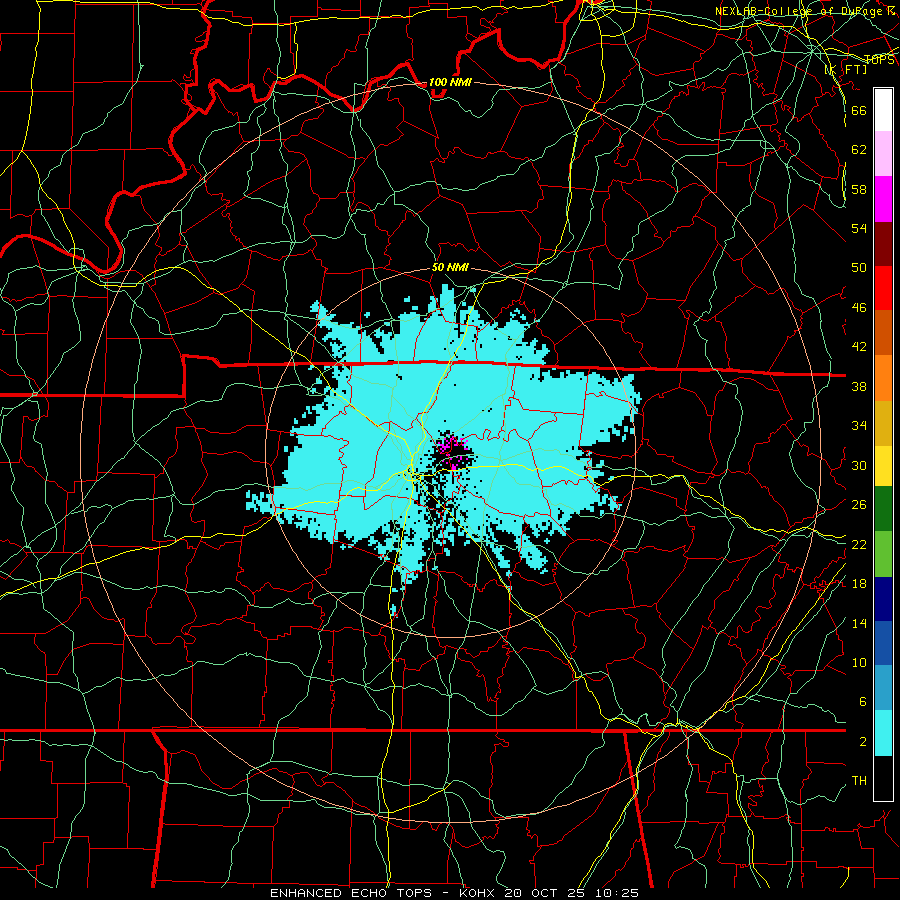Viewport: 900px width, 900px height.
Task: Click the medium blue legend swatch
Action: [x=883, y=643]
